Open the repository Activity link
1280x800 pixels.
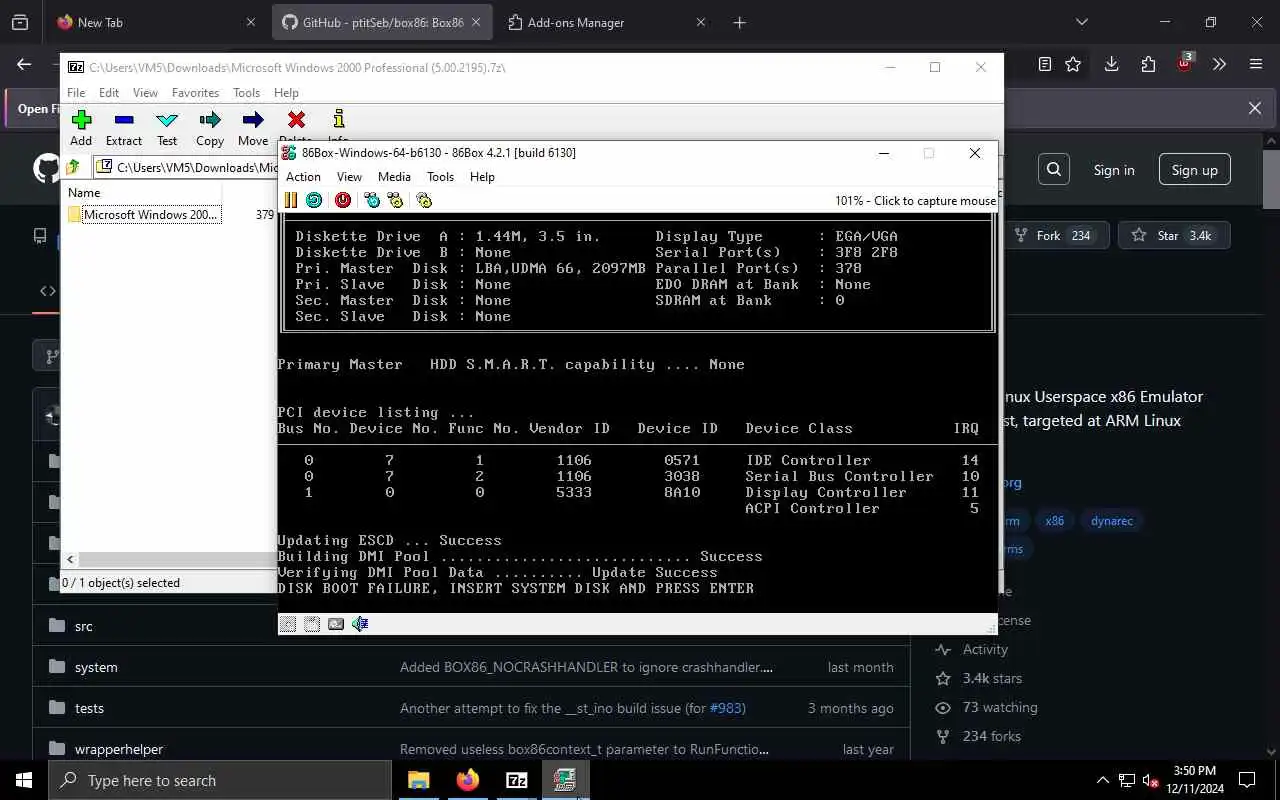click(985, 650)
